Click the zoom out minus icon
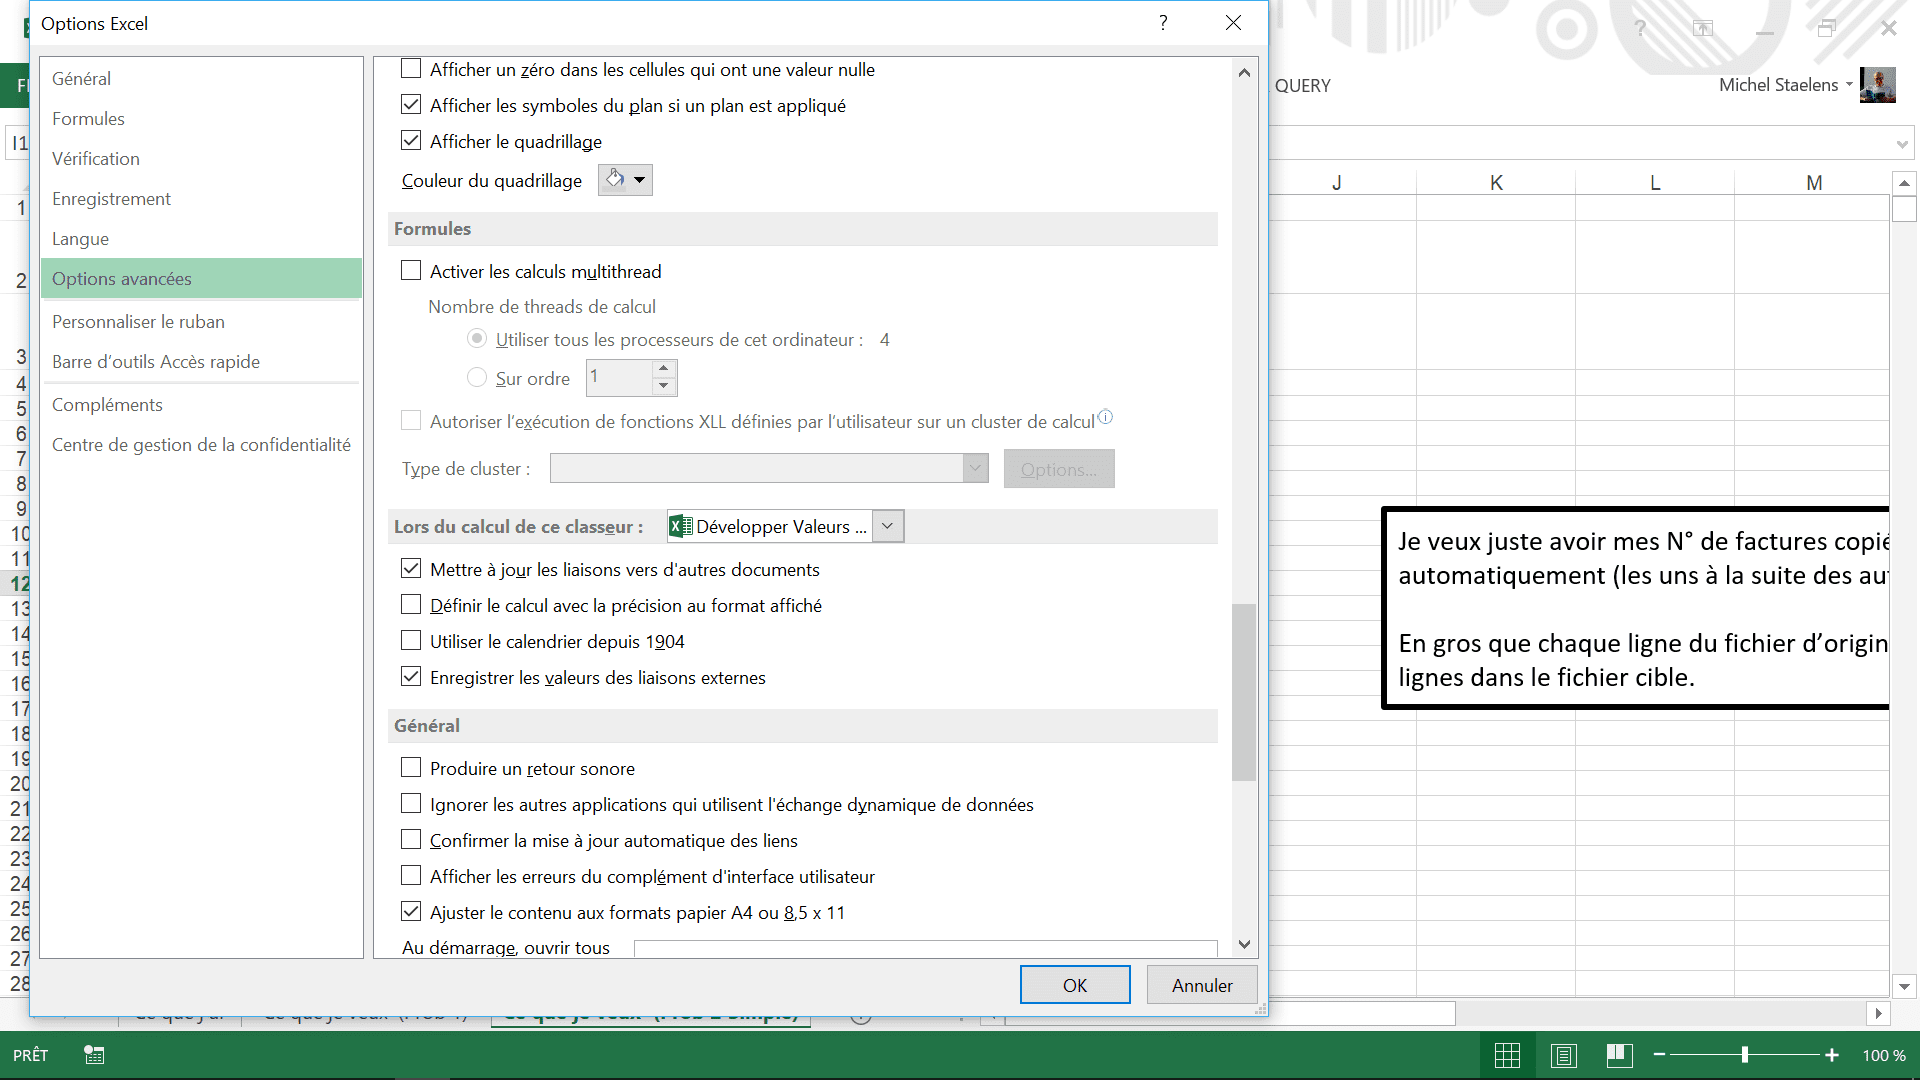Screen dimensions: 1920x1080 tap(1660, 1055)
